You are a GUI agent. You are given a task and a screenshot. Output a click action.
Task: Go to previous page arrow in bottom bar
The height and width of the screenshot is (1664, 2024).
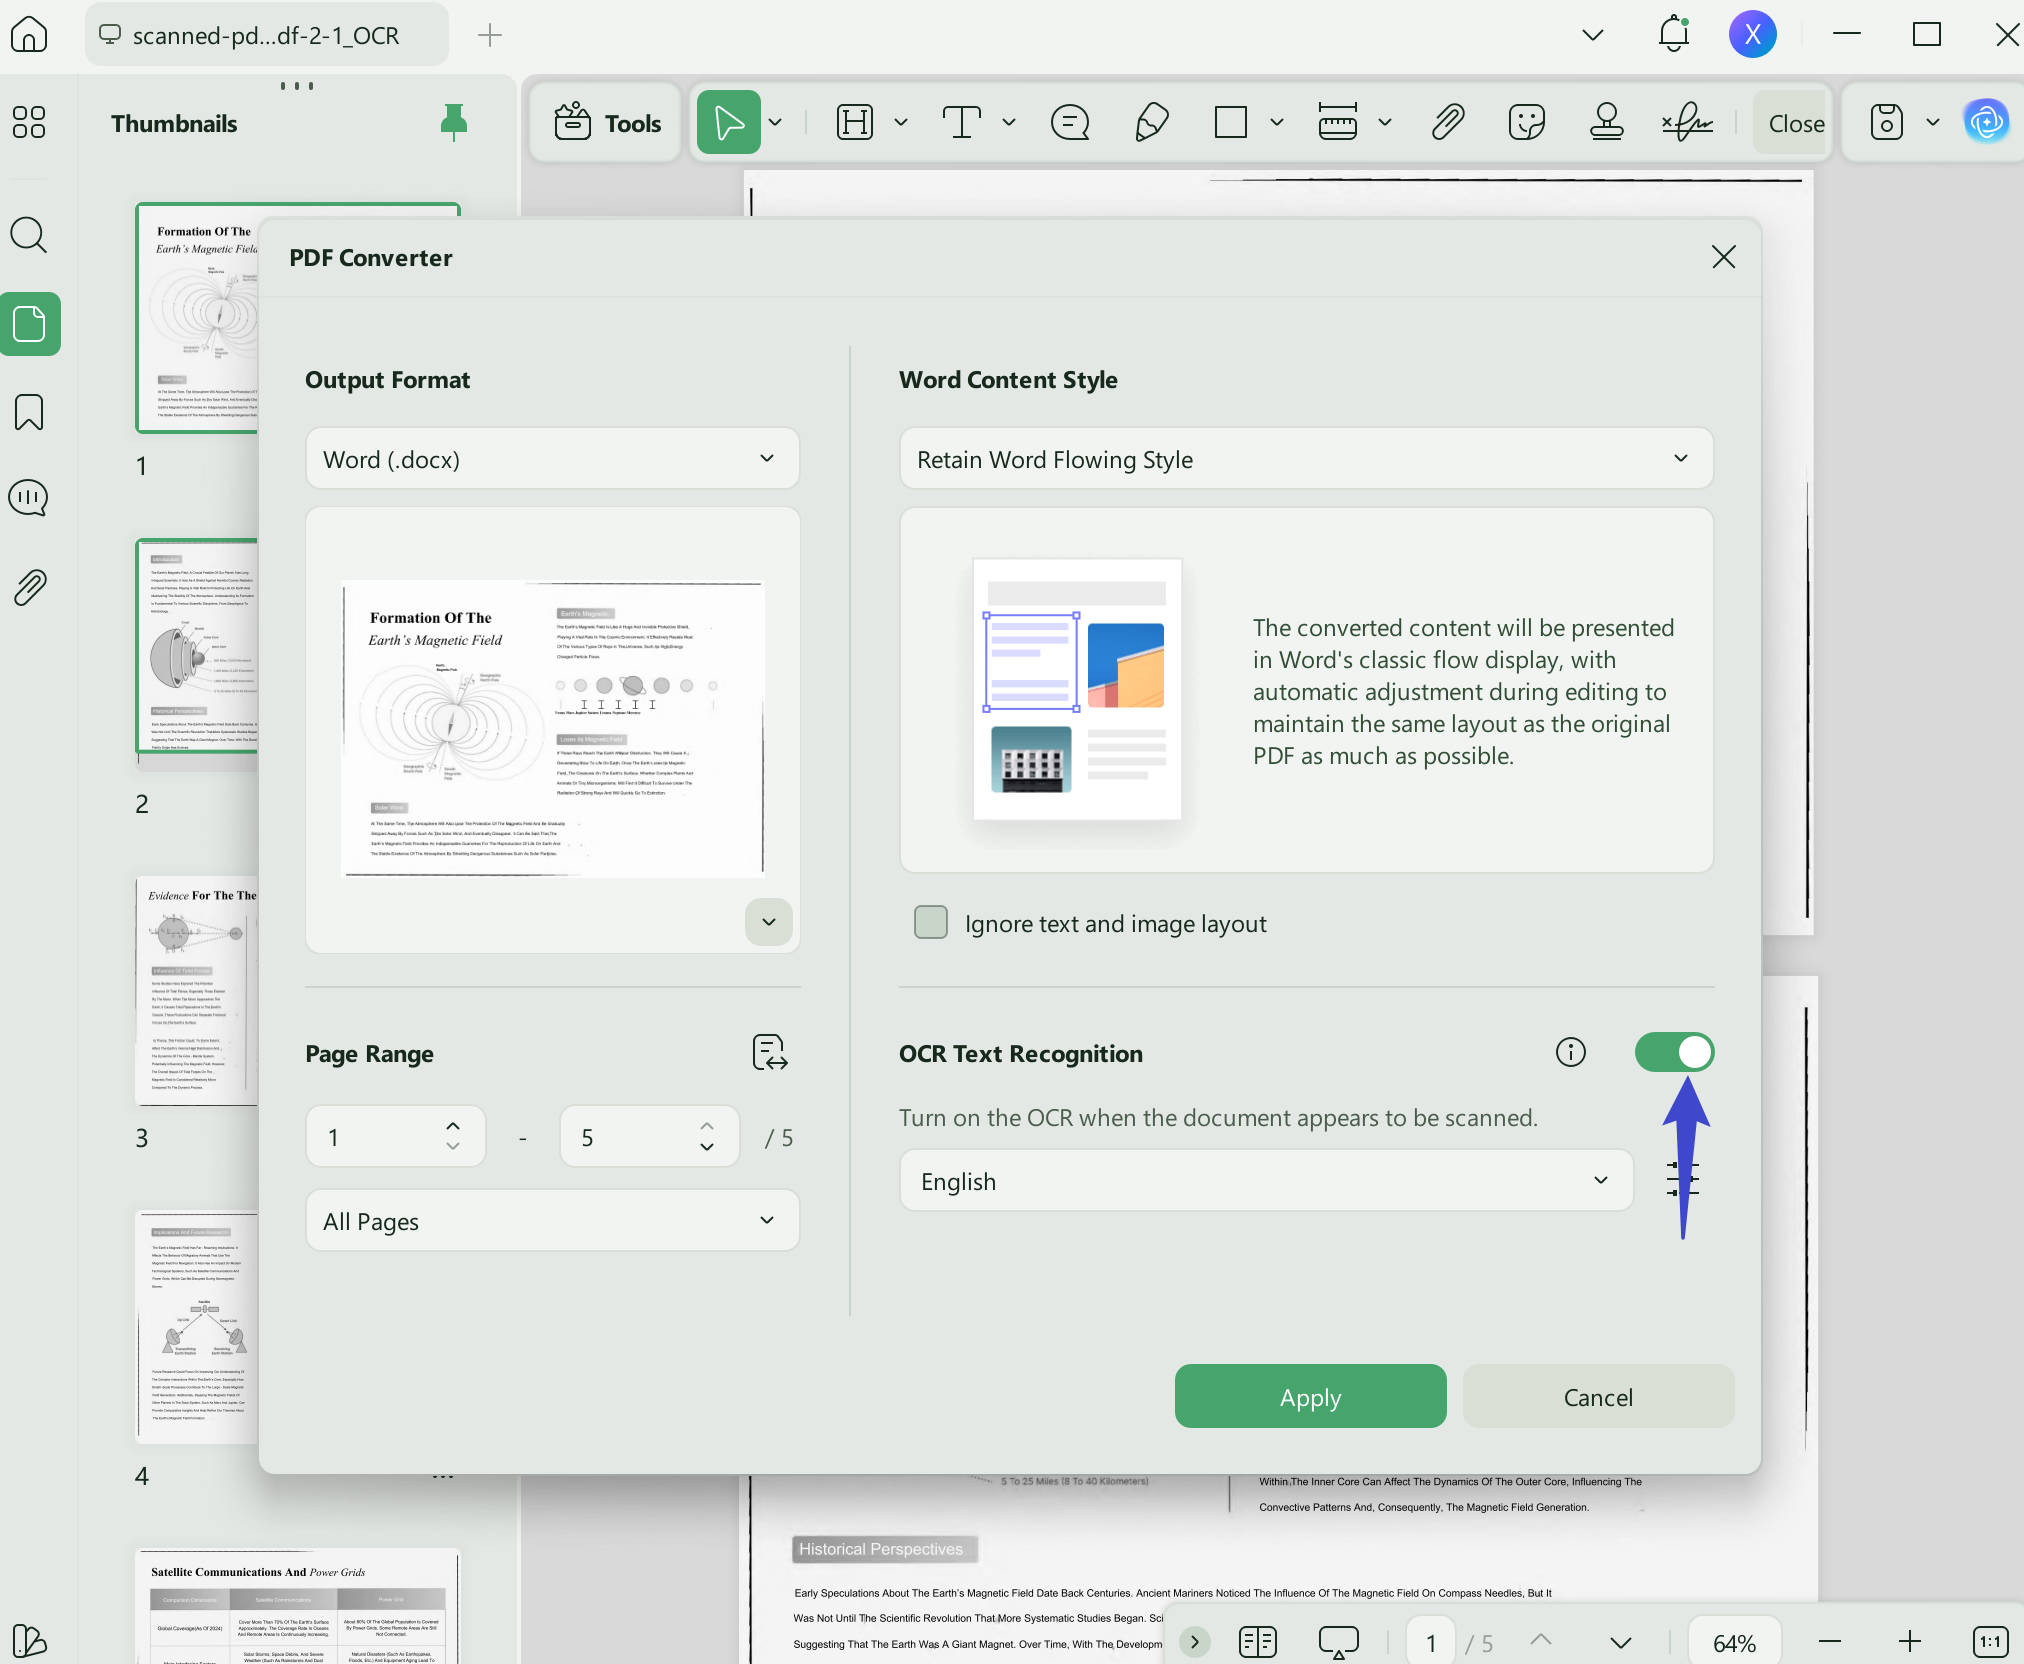coord(1540,1641)
